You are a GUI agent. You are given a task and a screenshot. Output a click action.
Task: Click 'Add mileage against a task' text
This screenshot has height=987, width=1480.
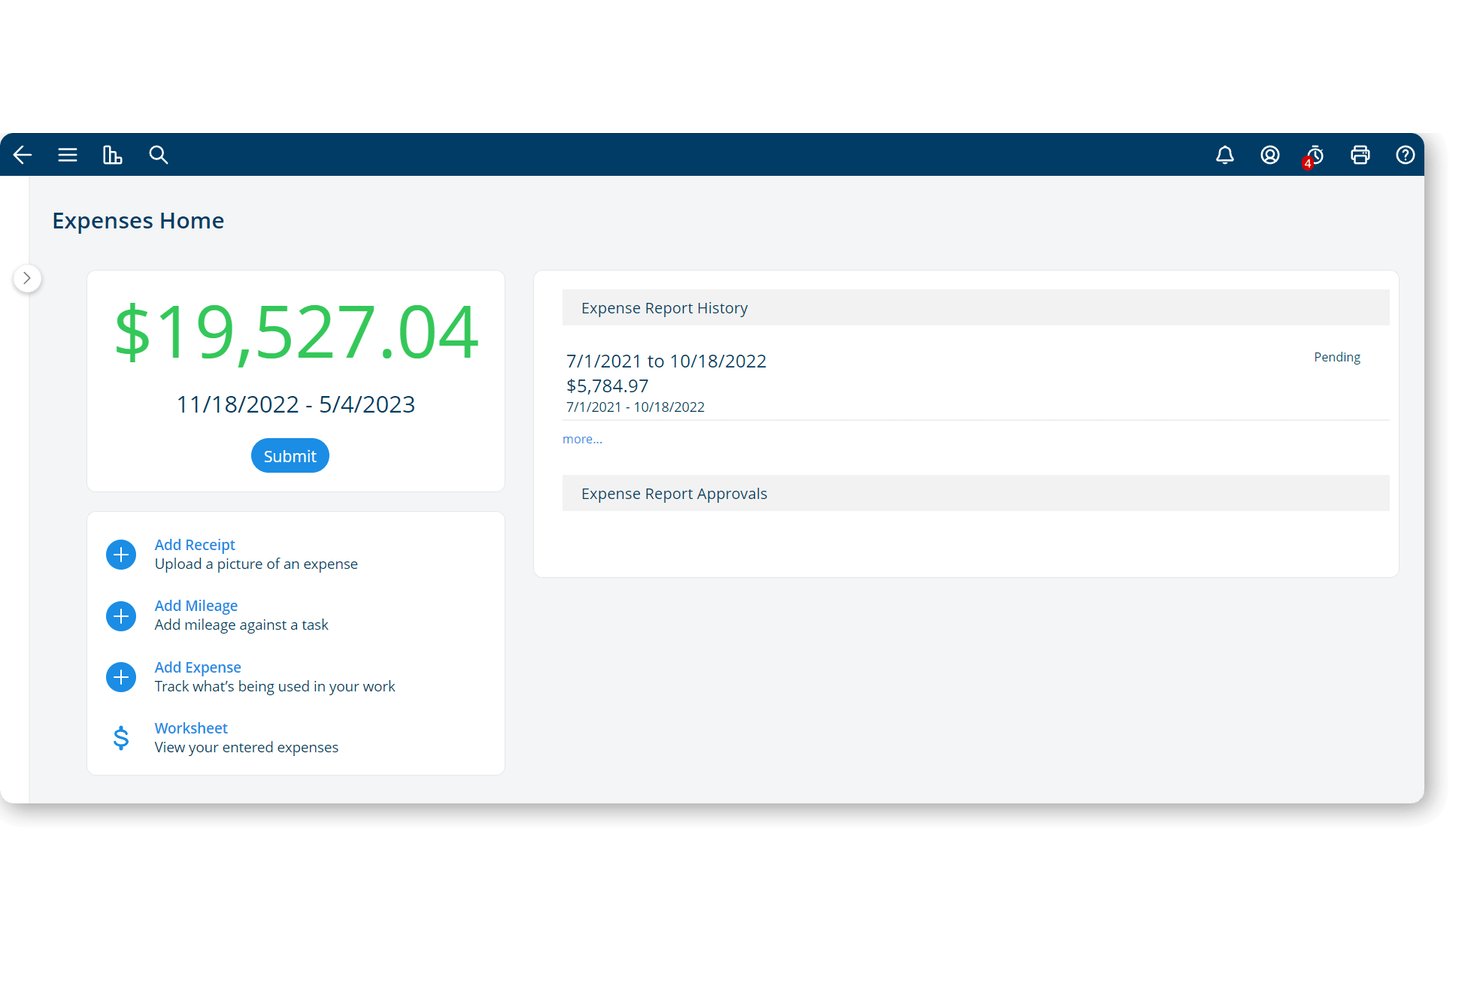click(241, 625)
